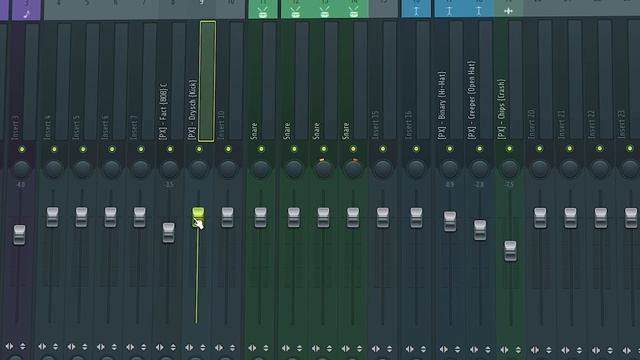Mute the Snare track beside Insert 10
Image resolution: width=640 pixels, height=360 pixels.
[x=261, y=149]
